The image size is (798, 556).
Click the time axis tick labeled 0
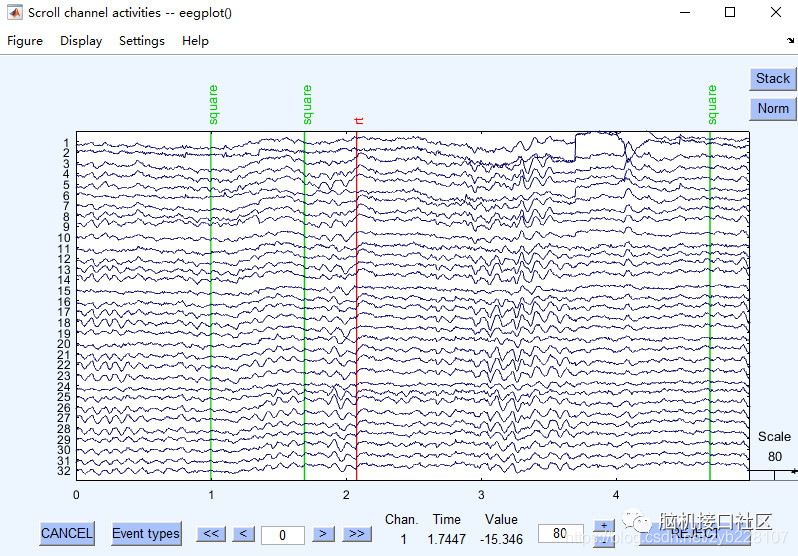coord(76,495)
